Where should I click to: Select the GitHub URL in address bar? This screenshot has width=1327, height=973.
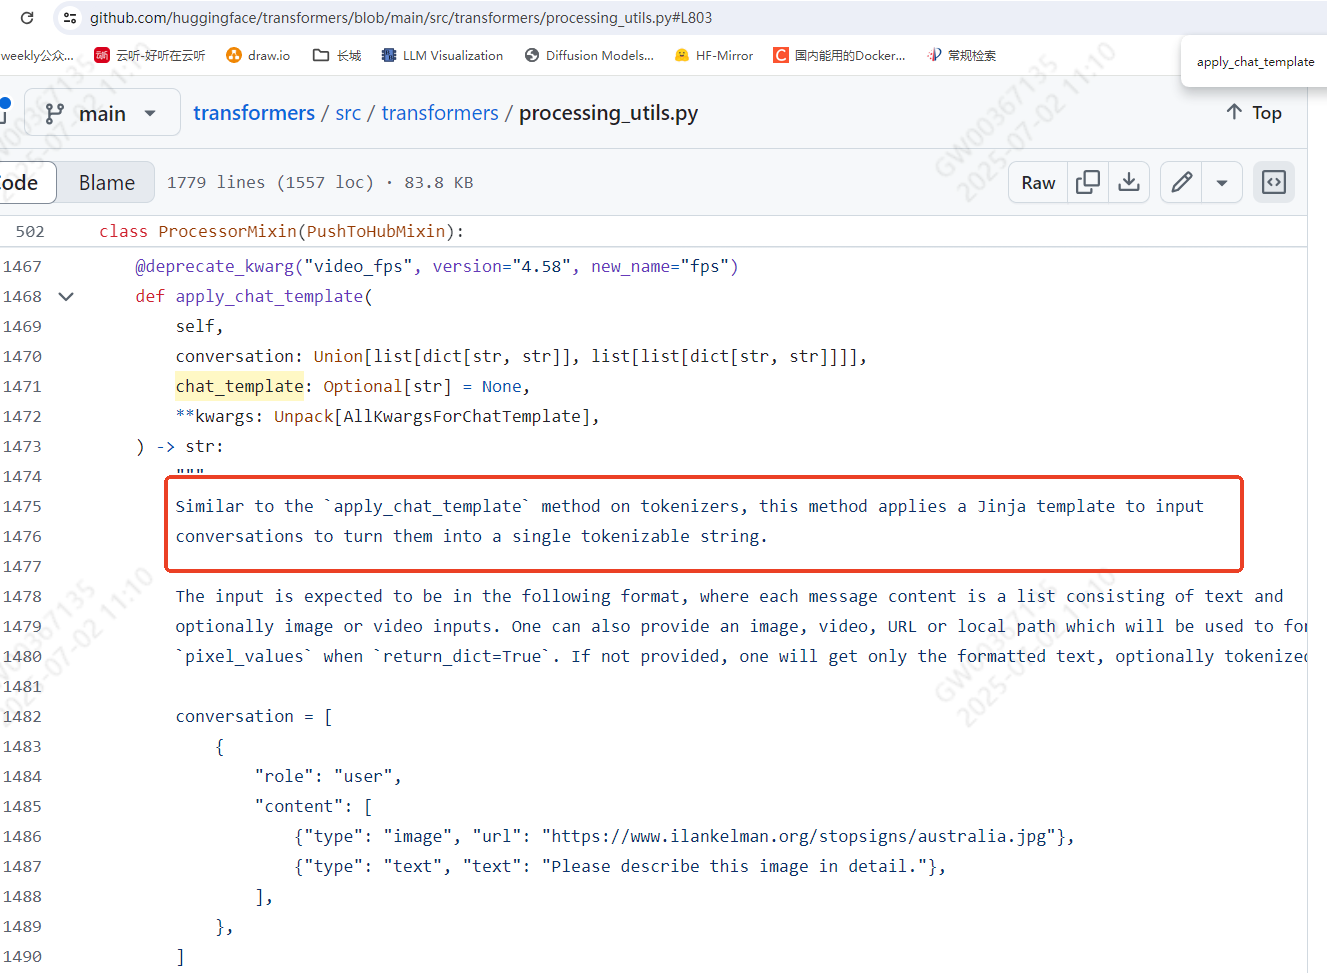401,18
